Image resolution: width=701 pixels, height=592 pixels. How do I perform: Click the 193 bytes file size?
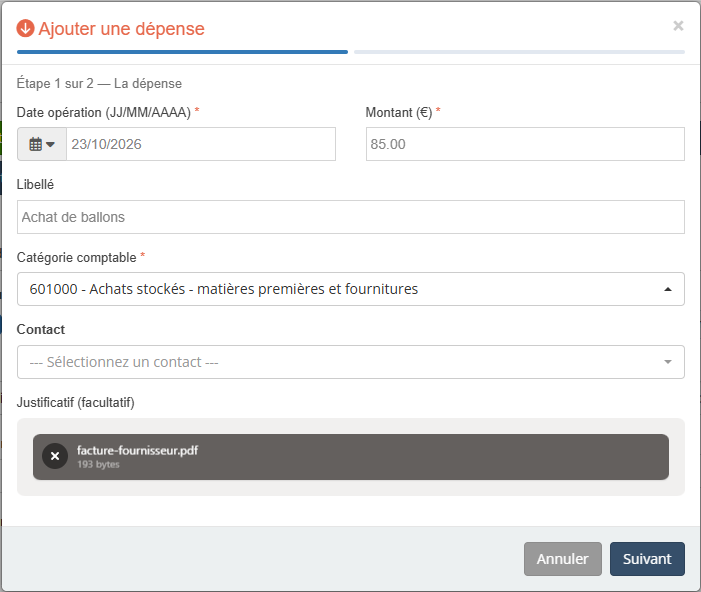tap(98, 464)
